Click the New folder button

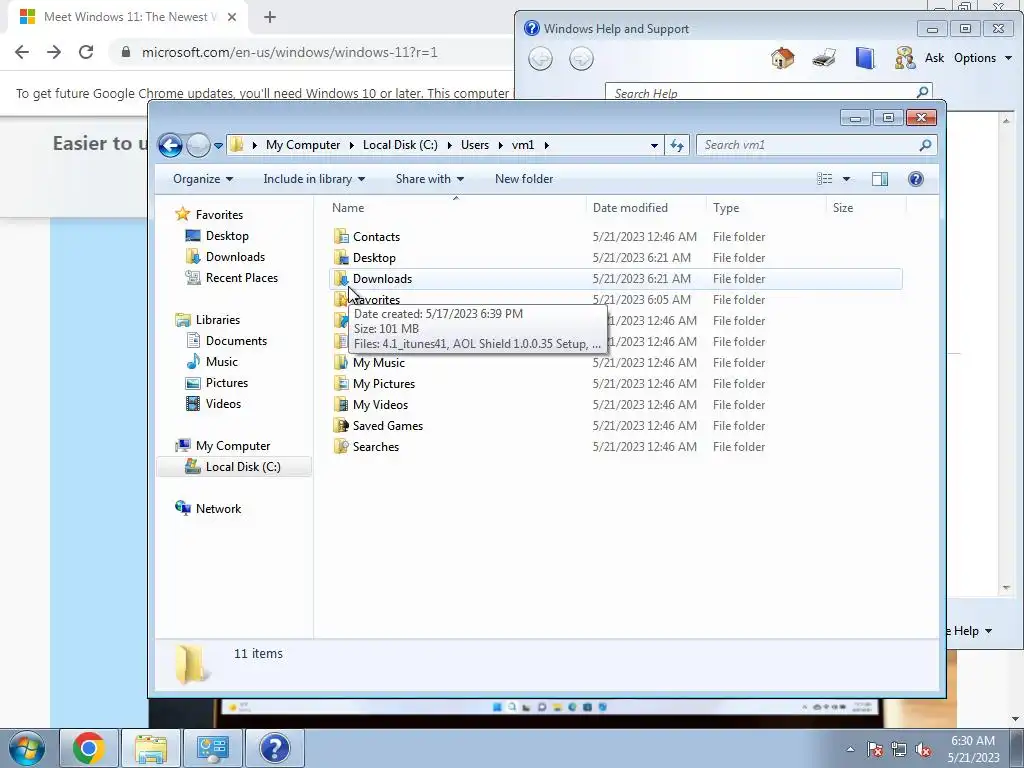(x=524, y=179)
